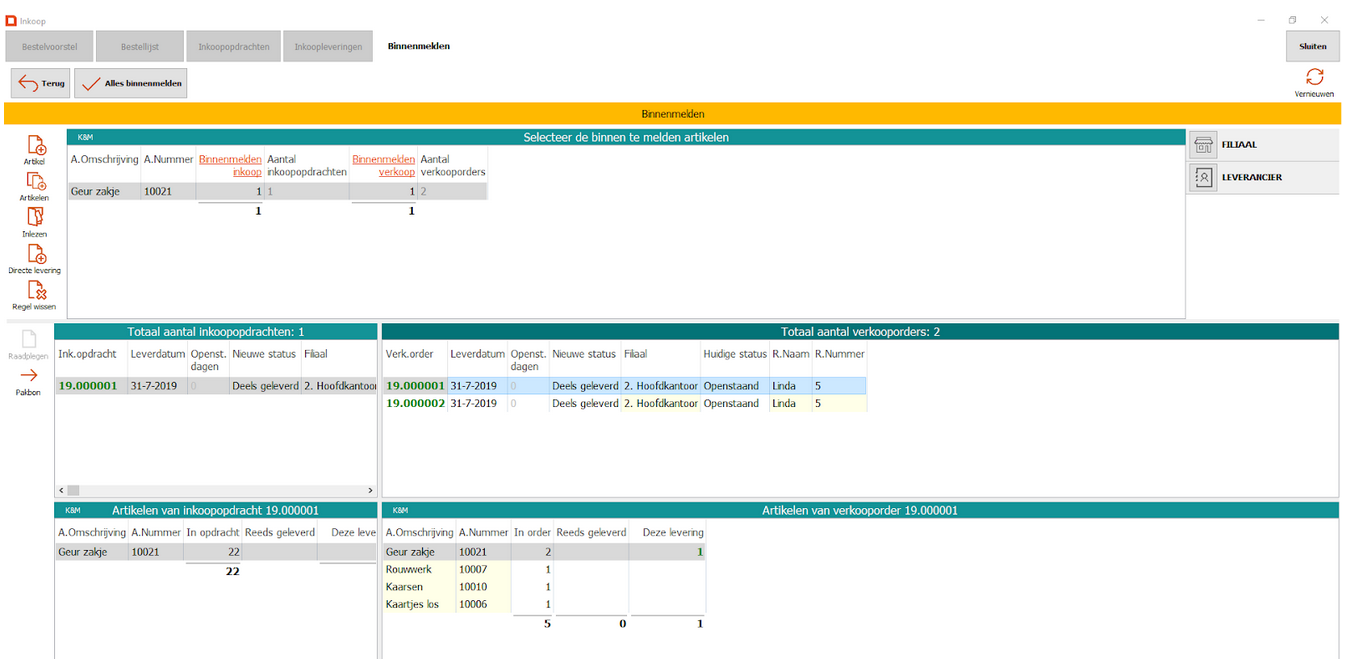Refresh using the Vernieuwen icon
The width and height of the screenshot is (1355, 659).
1314,78
